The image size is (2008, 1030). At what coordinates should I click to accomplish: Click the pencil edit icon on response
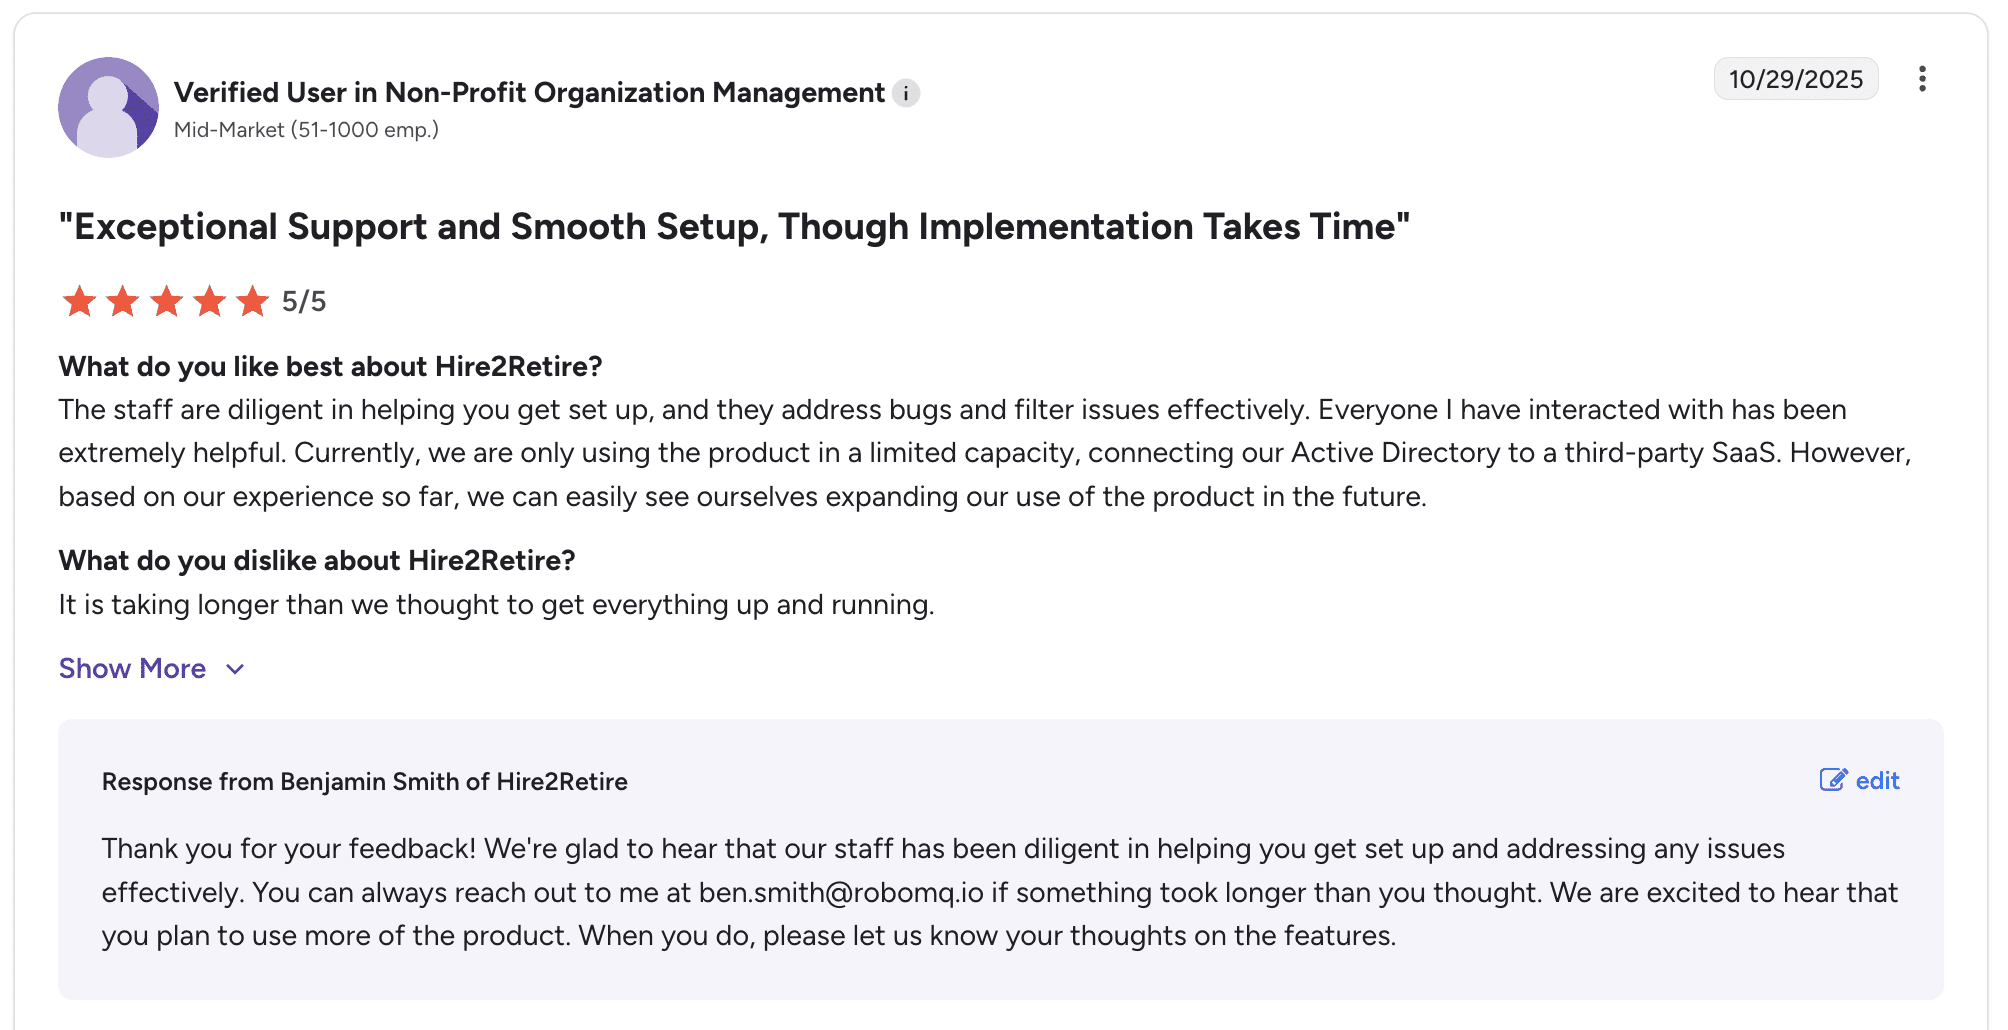click(1833, 780)
